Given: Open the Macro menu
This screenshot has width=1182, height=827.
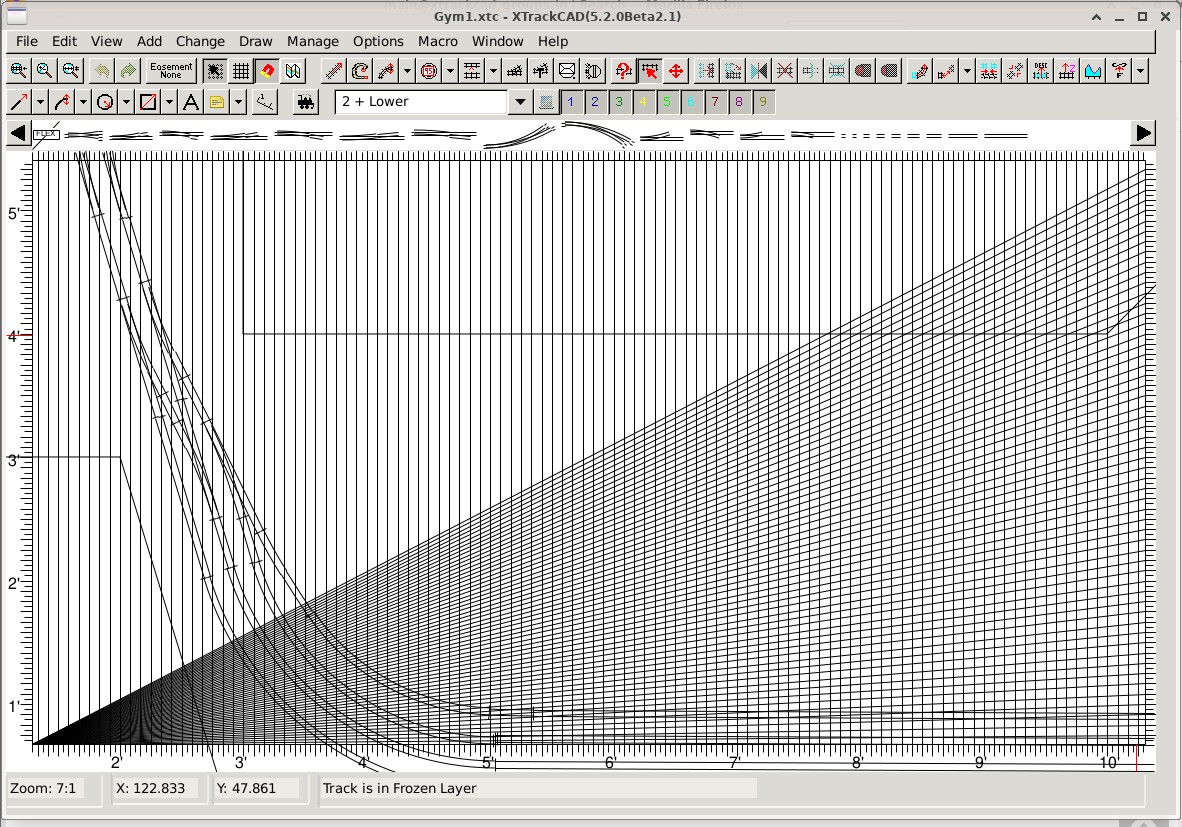Looking at the screenshot, I should tap(438, 41).
